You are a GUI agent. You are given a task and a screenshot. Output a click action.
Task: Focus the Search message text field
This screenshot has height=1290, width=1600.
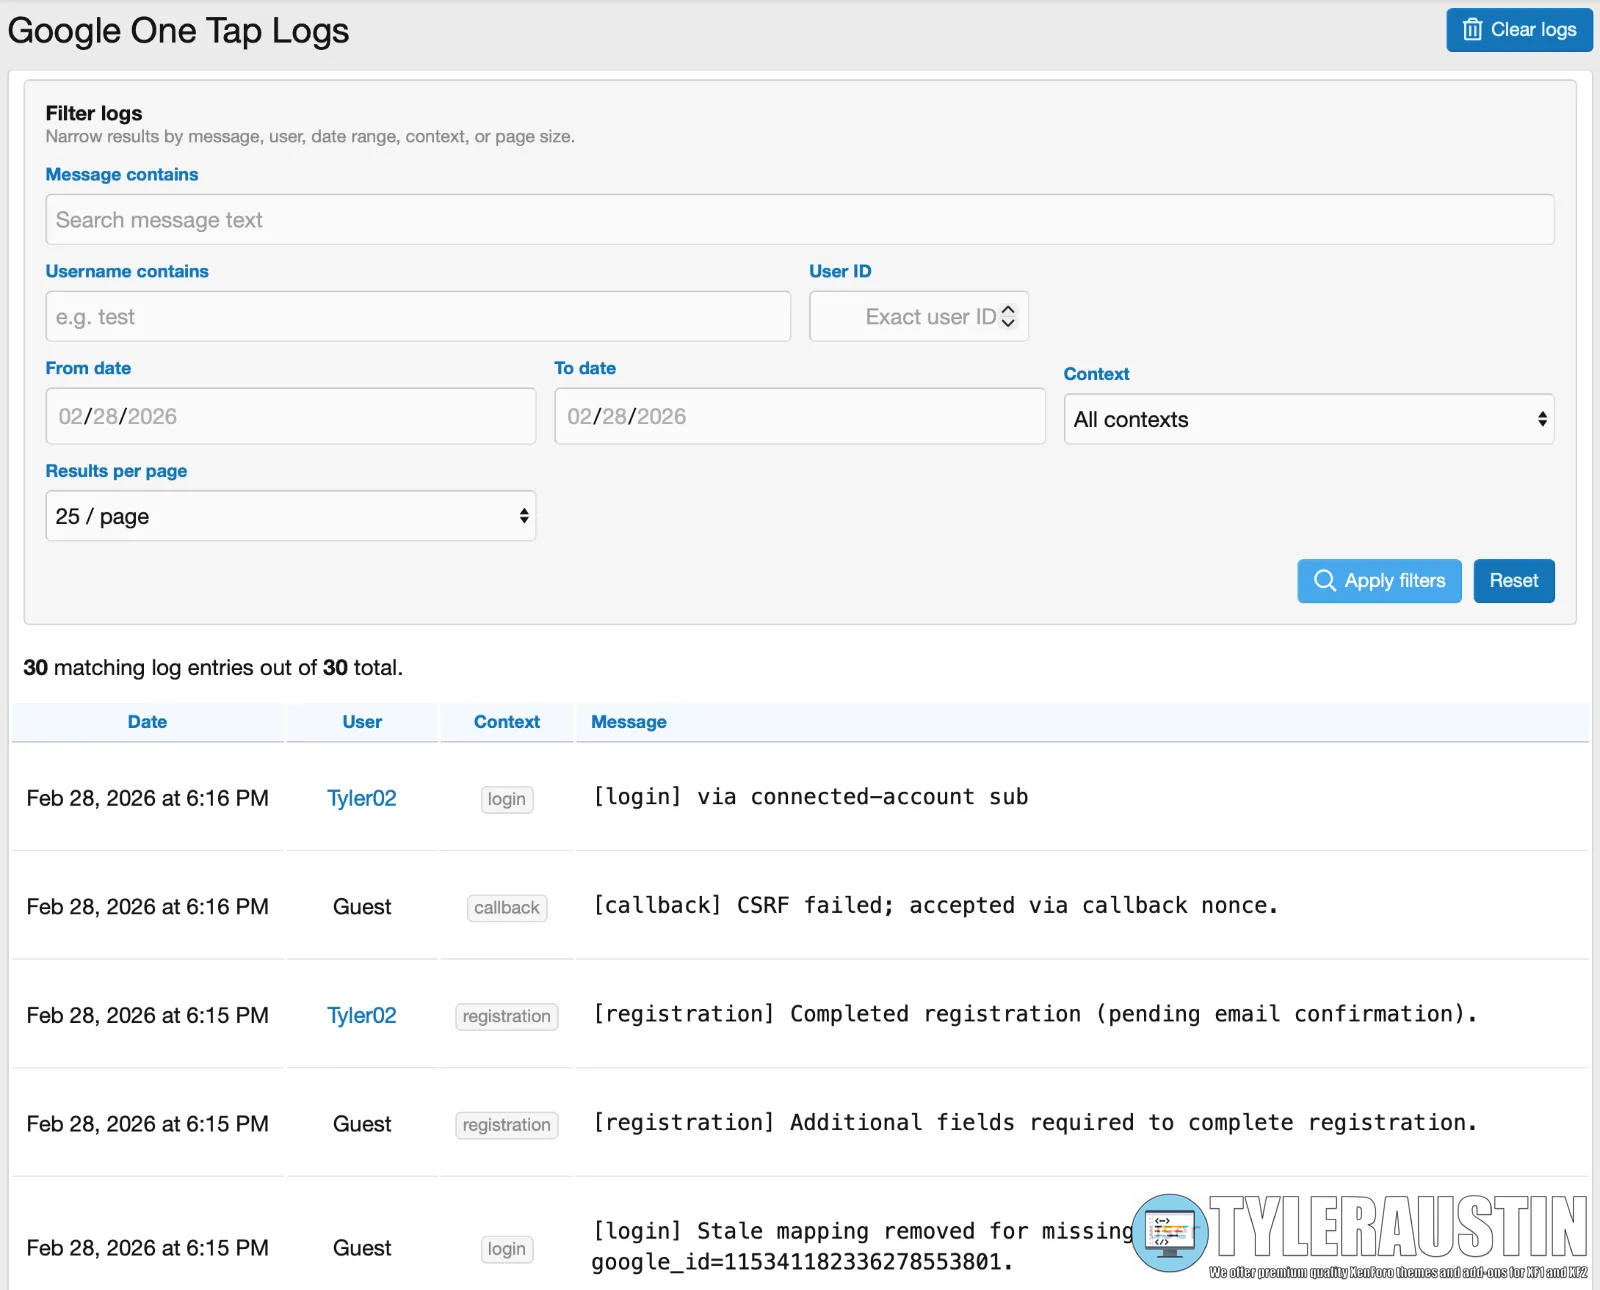click(799, 220)
